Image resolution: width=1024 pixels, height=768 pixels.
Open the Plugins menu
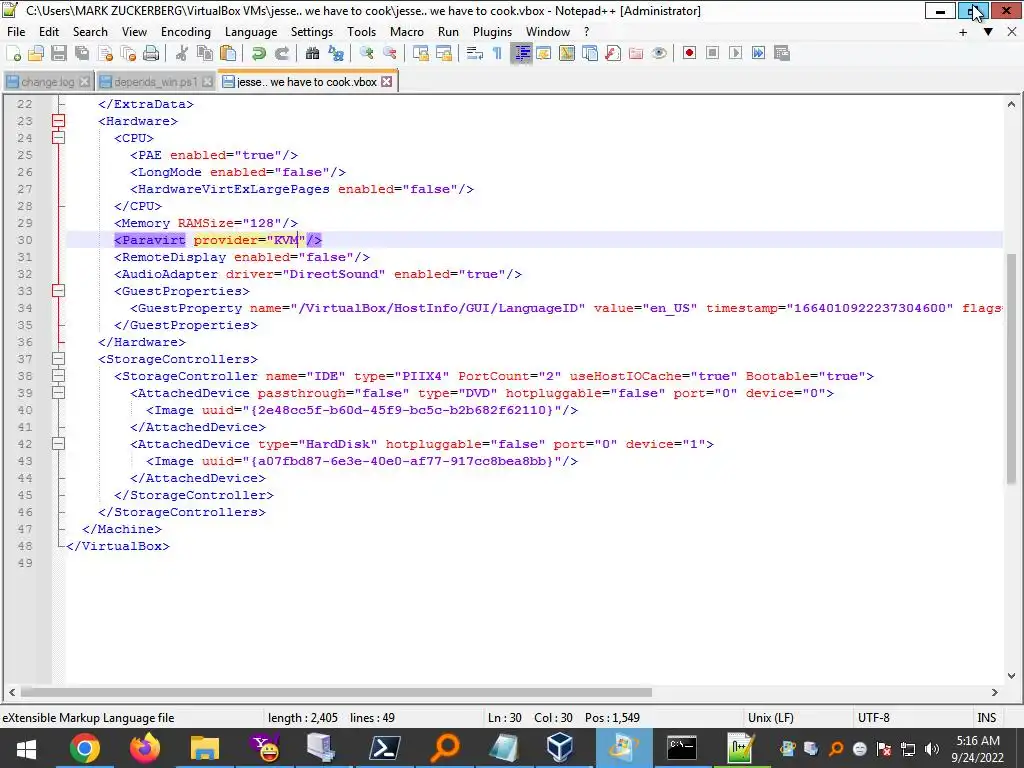coord(492,31)
